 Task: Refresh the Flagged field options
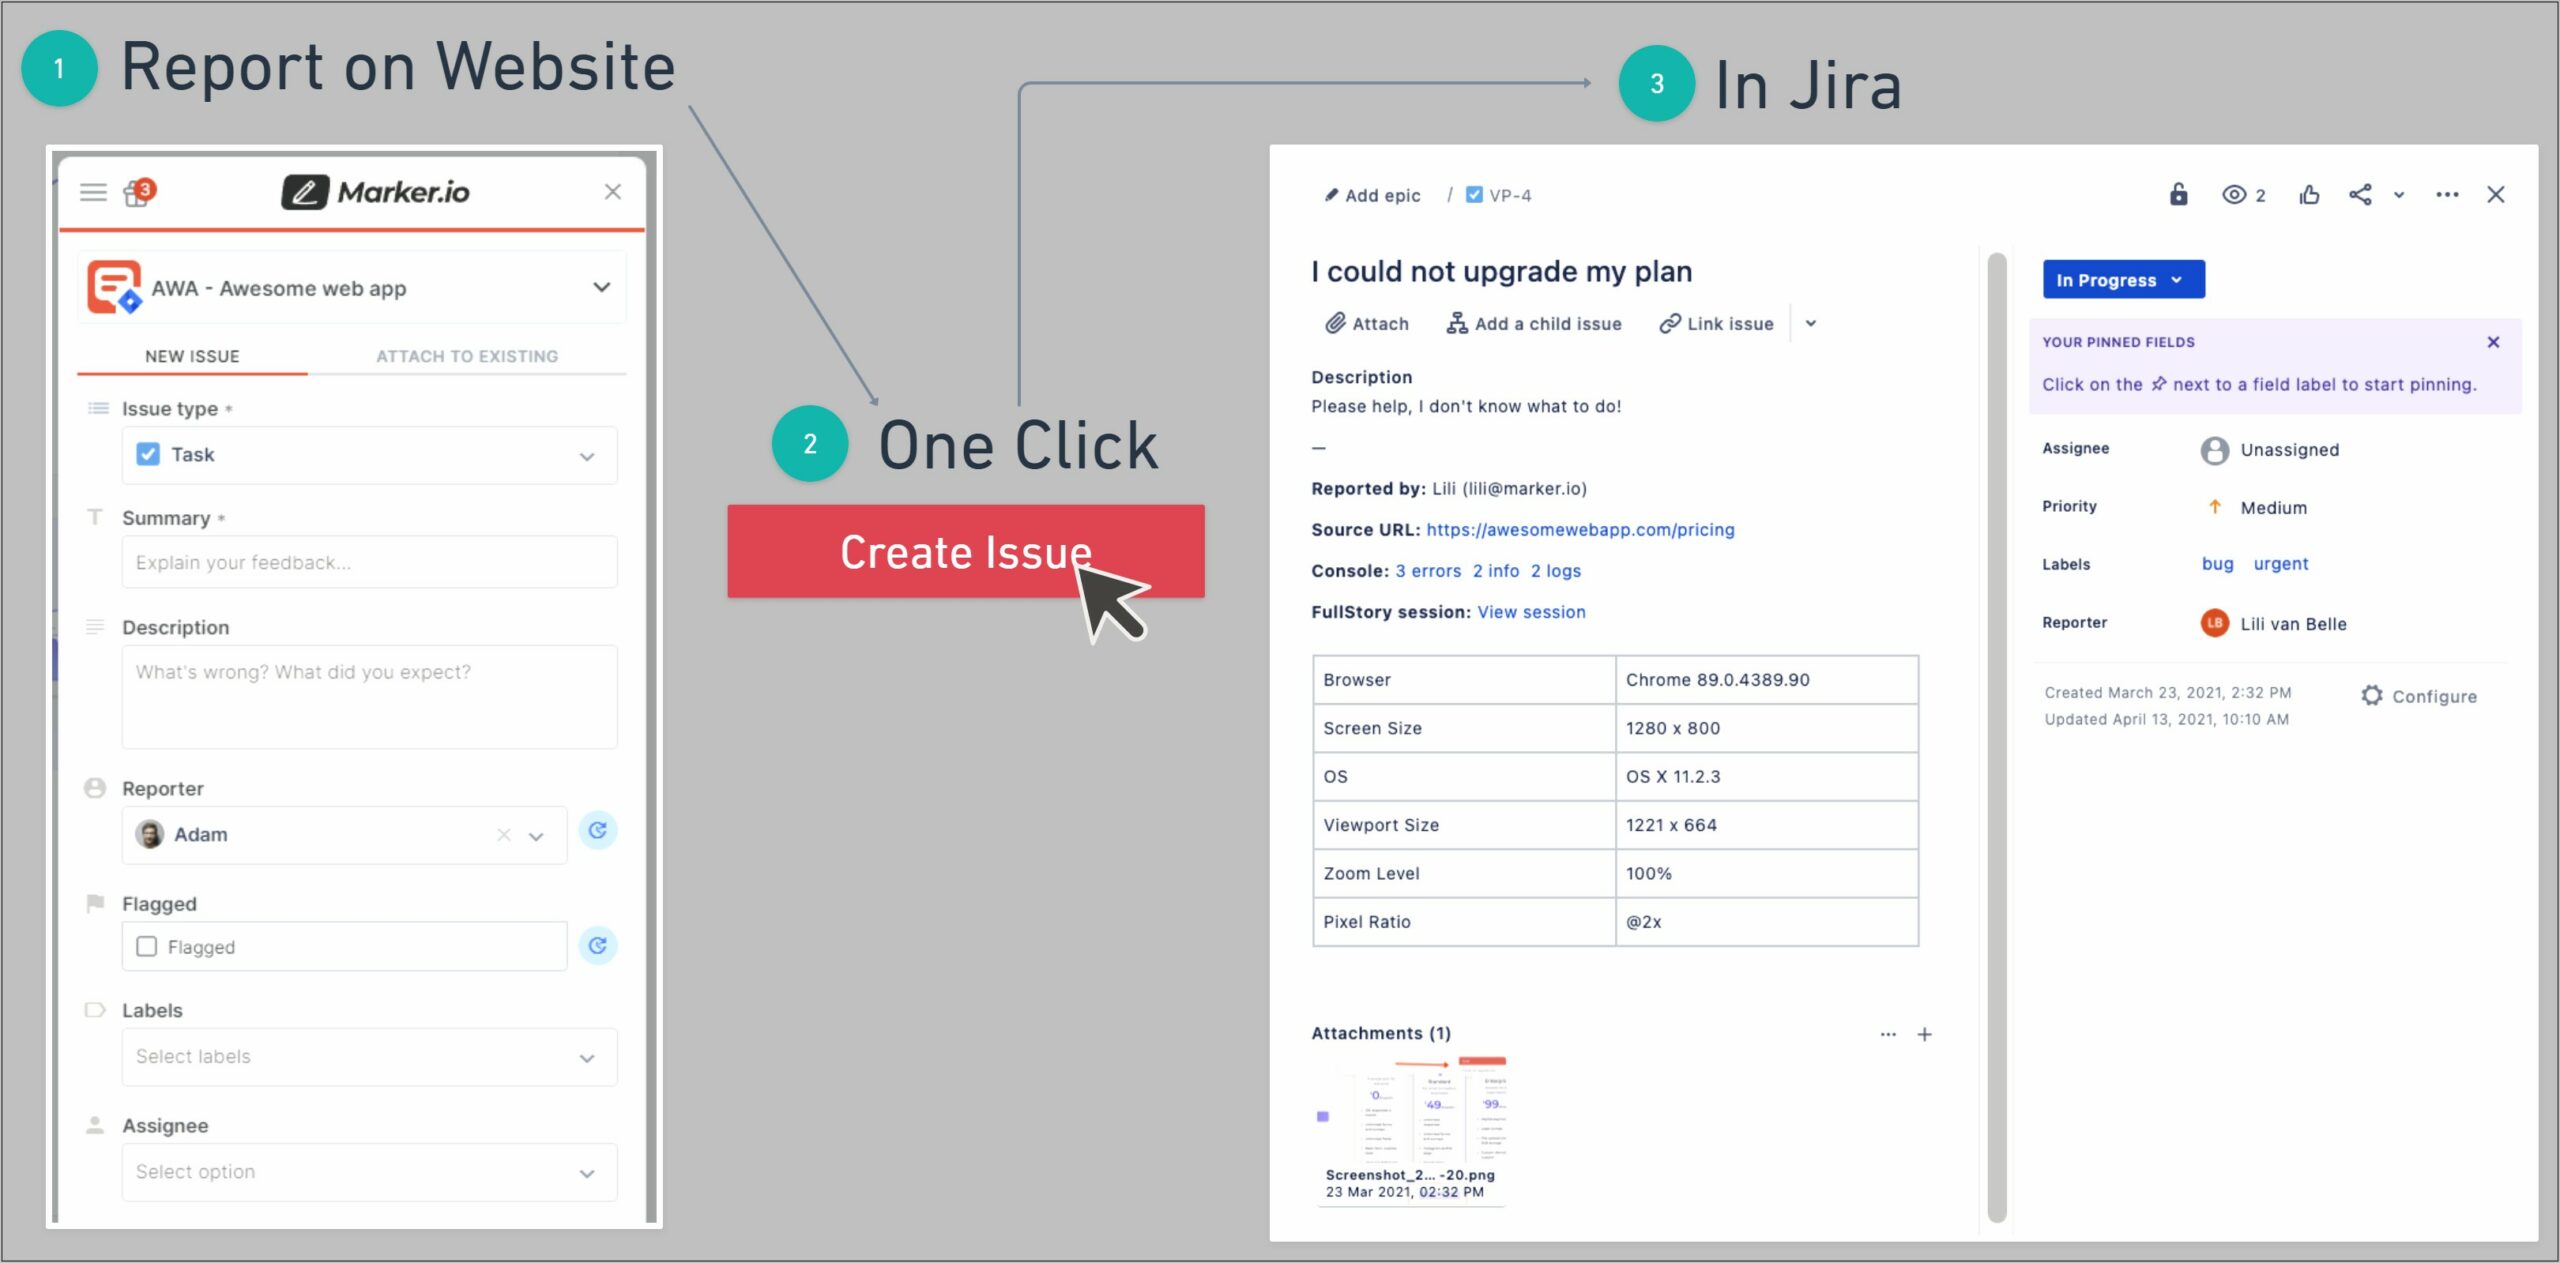click(598, 946)
